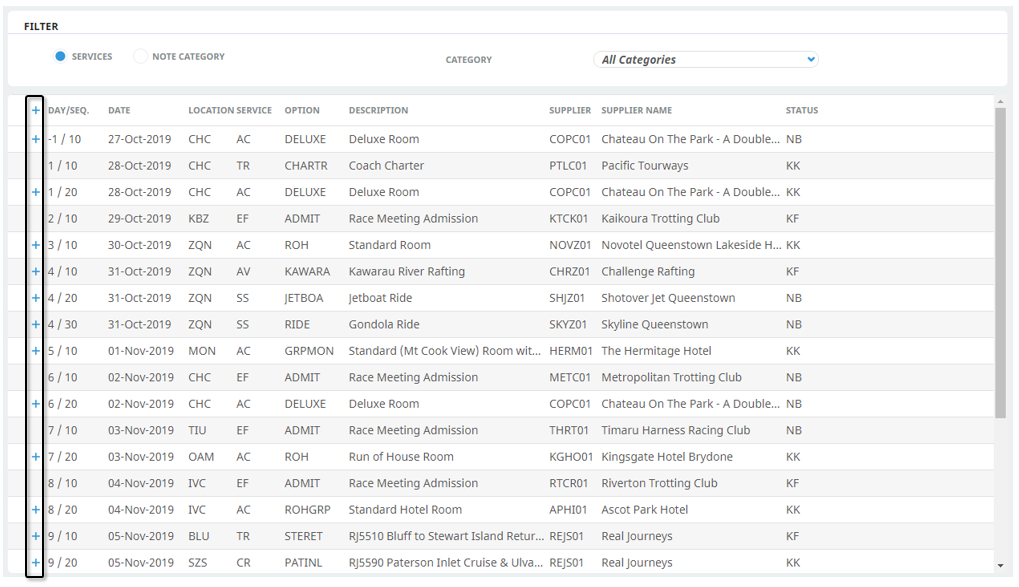Expand the Hermitage Hotel row

point(36,351)
